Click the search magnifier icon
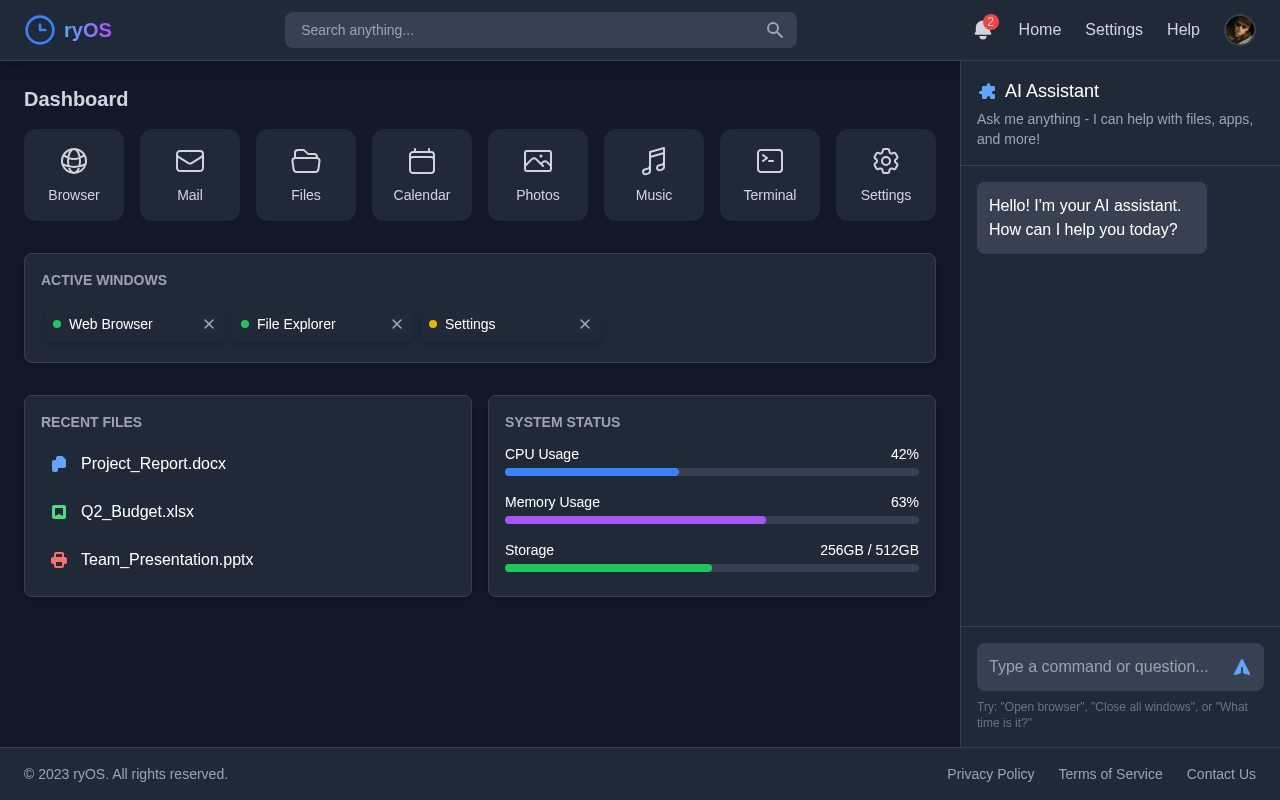Viewport: 1280px width, 800px height. point(775,30)
